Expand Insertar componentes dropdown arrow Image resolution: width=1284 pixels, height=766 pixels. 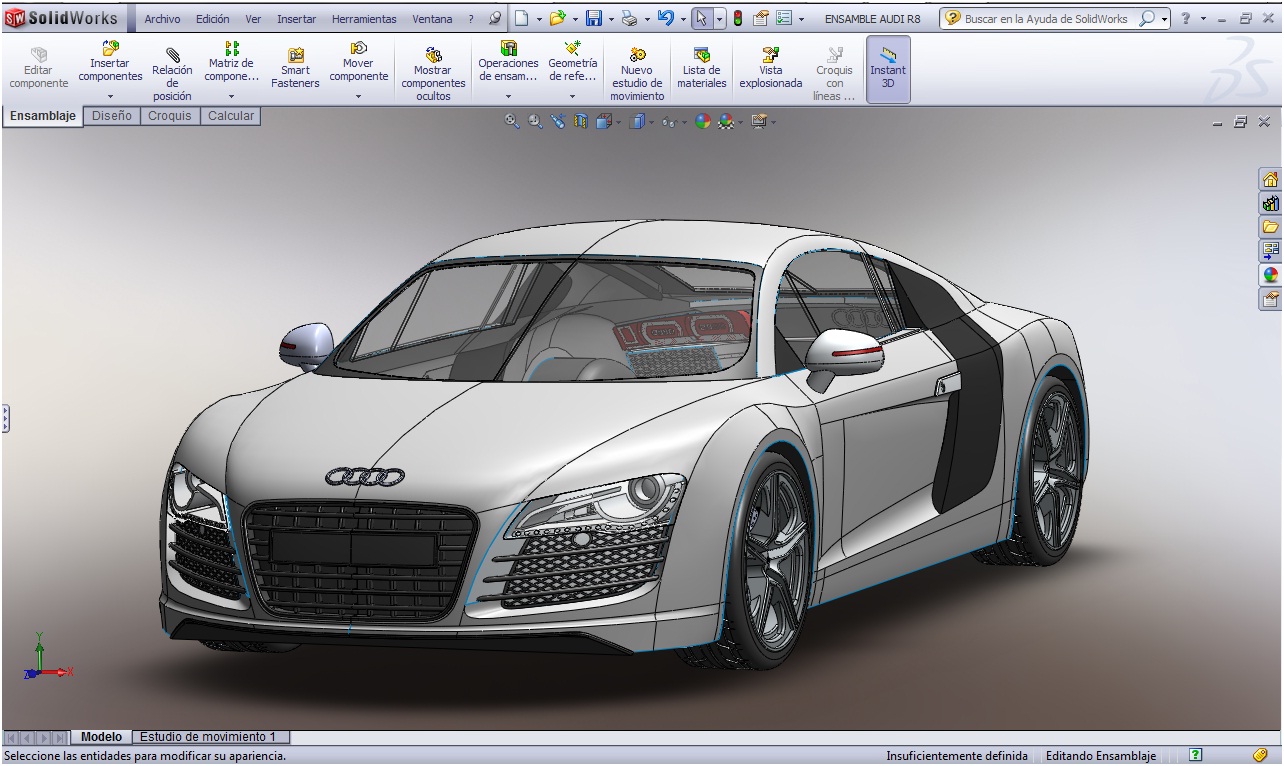click(110, 97)
